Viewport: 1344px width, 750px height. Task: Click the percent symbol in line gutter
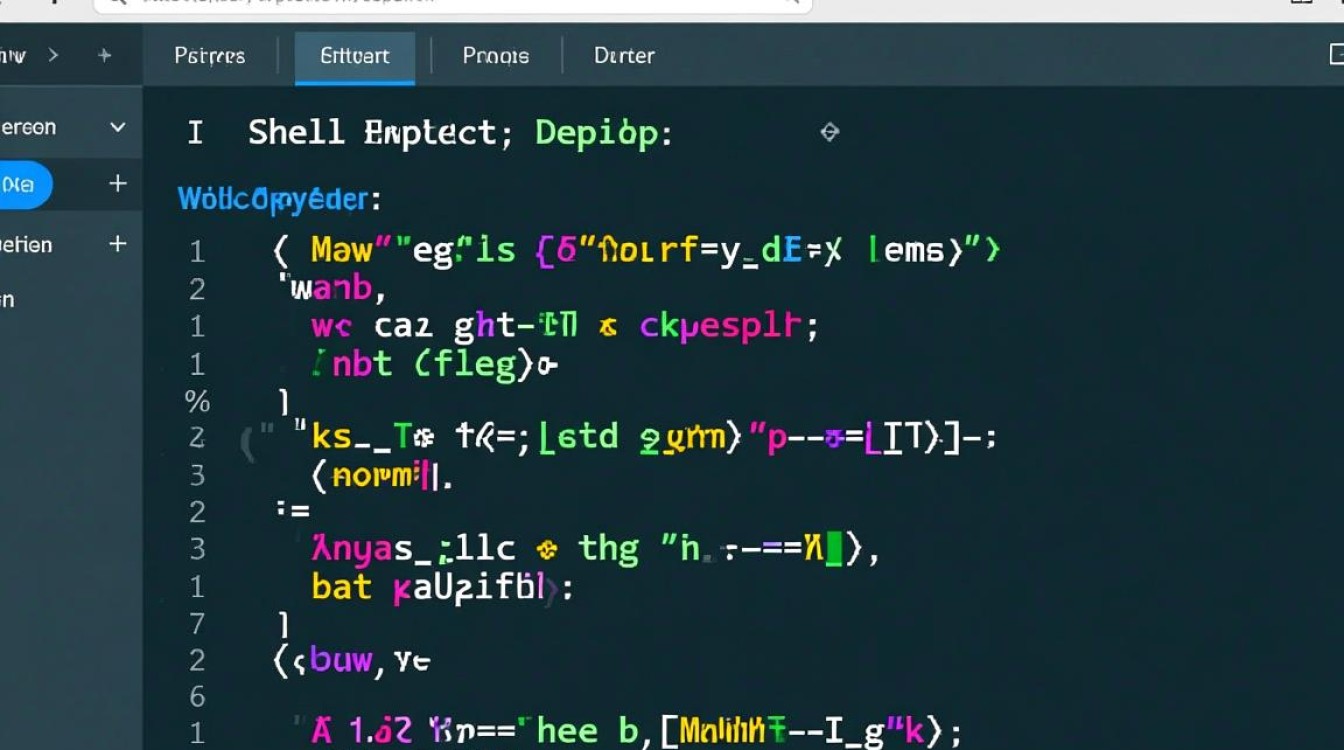pyautogui.click(x=197, y=402)
